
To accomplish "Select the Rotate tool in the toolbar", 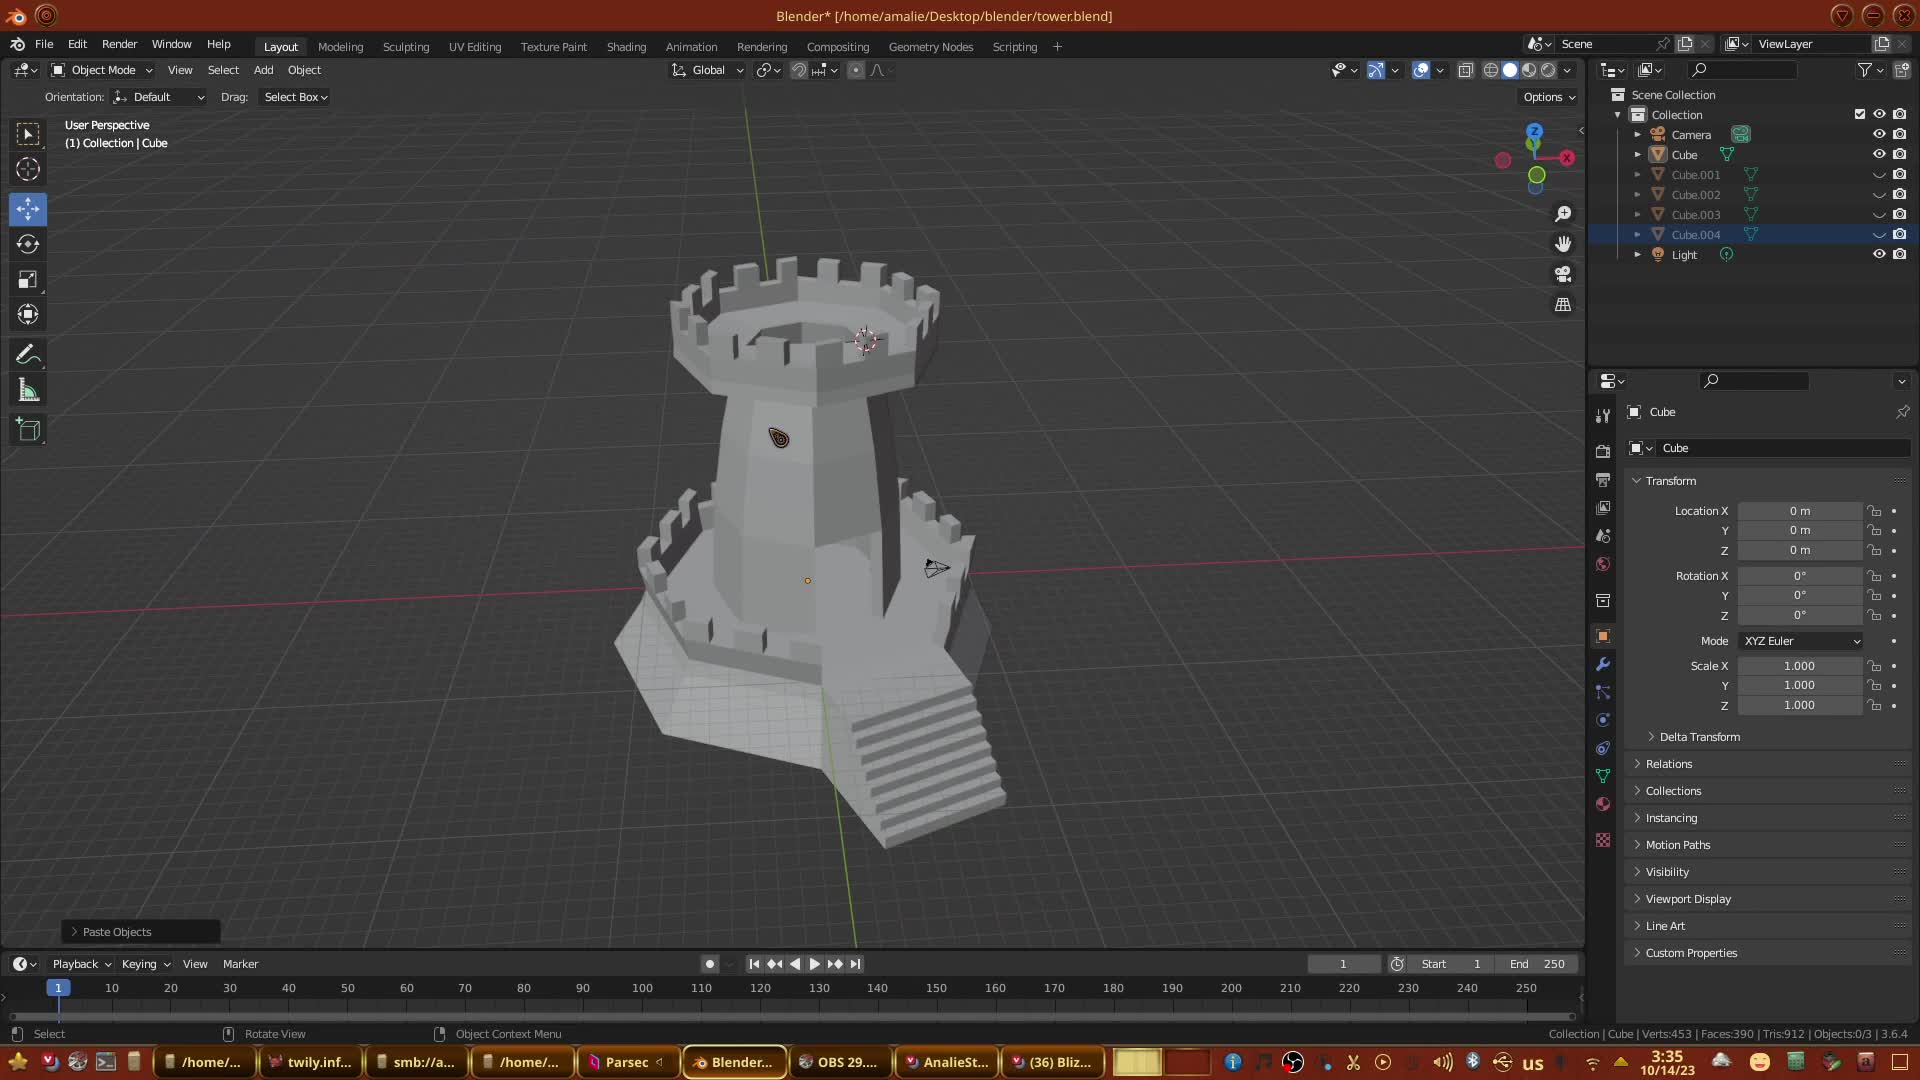I will tap(28, 244).
